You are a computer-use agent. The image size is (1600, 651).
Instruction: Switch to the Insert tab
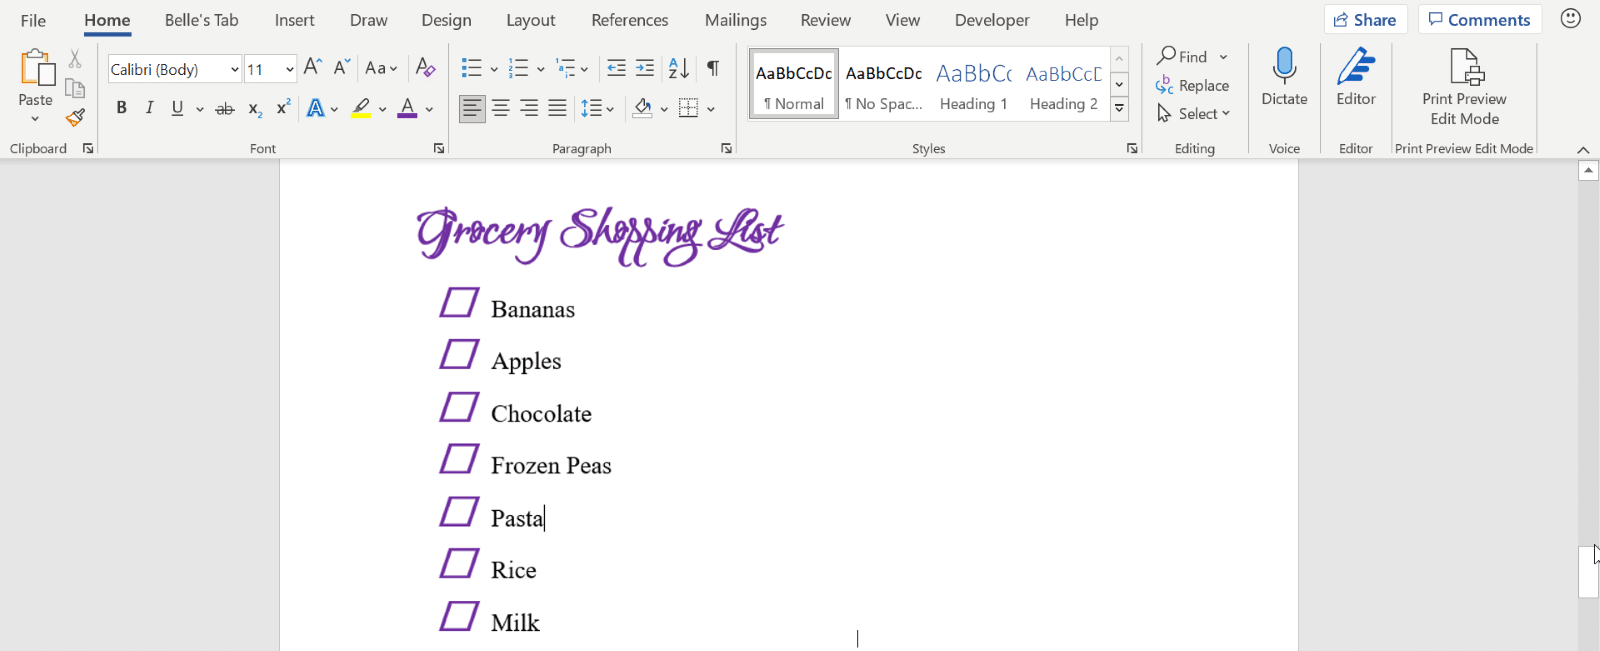pyautogui.click(x=294, y=20)
